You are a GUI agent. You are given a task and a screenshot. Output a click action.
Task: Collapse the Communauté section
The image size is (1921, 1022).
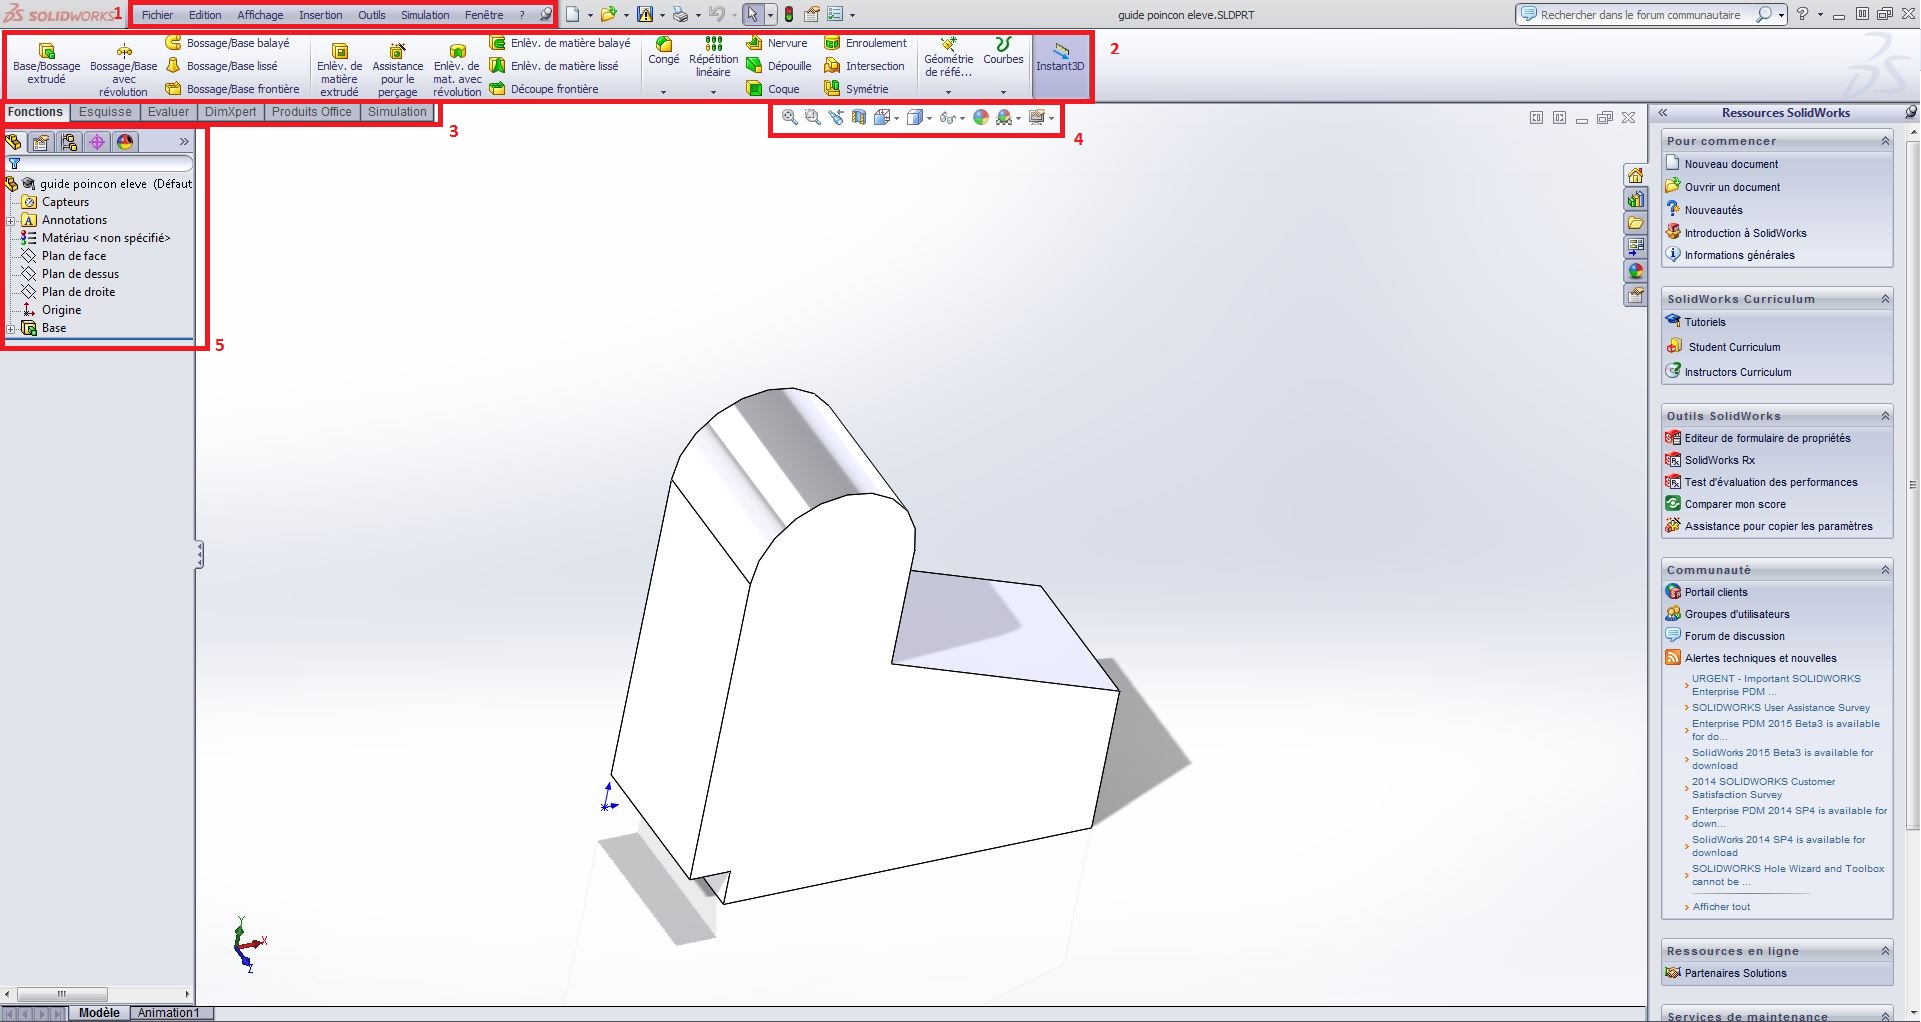(1885, 570)
